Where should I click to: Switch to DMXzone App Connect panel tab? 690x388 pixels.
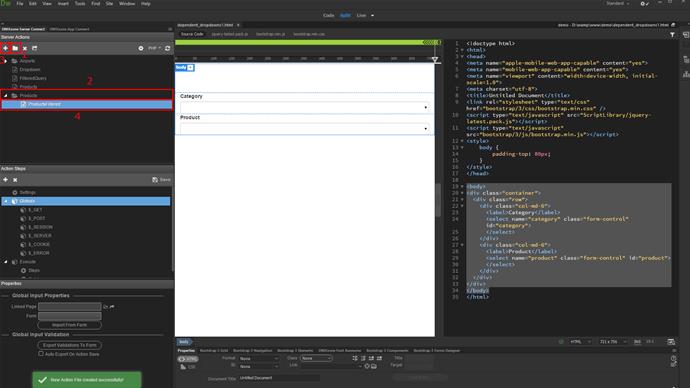69,29
